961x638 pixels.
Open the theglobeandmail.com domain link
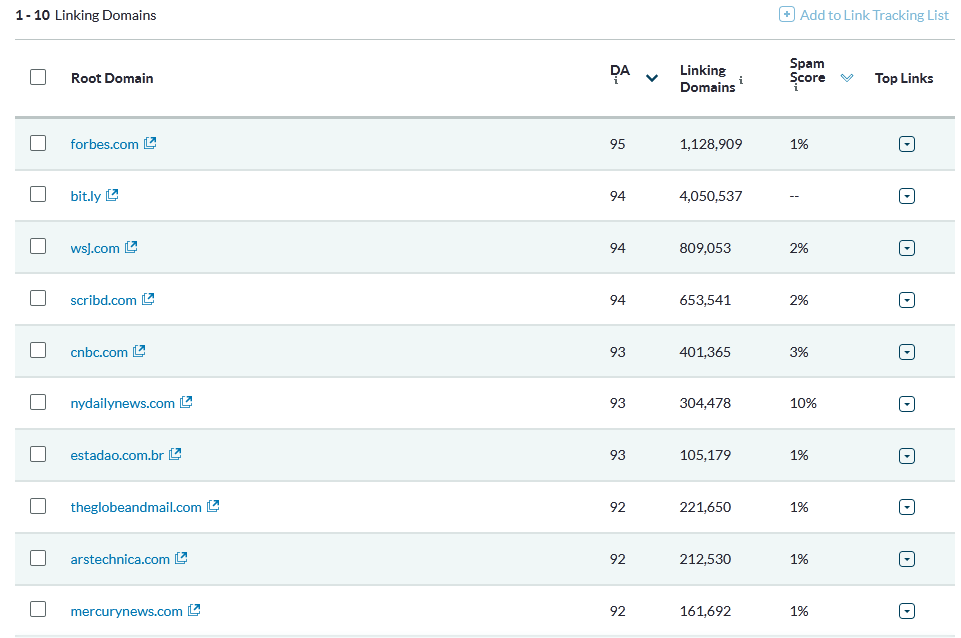coord(136,507)
